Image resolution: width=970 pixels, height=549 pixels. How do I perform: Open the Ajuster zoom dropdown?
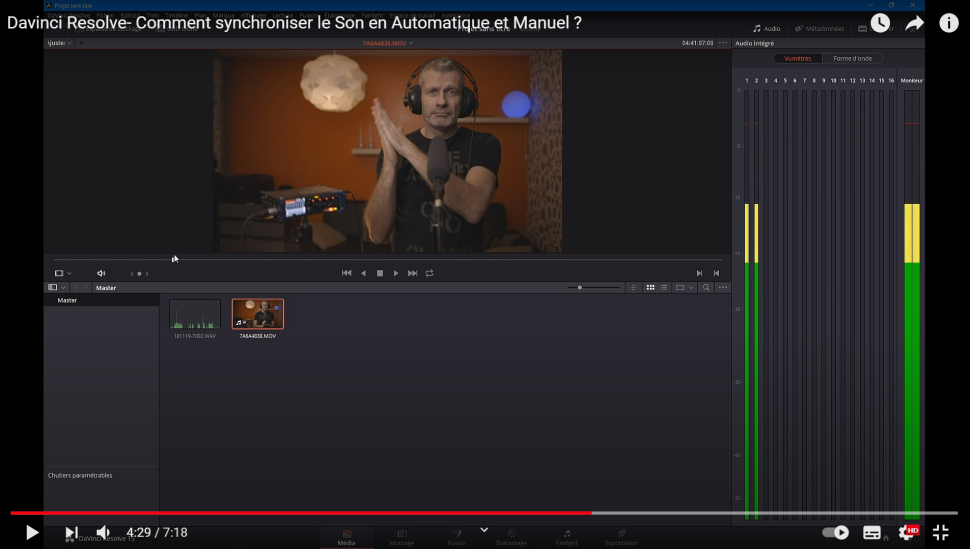59,43
